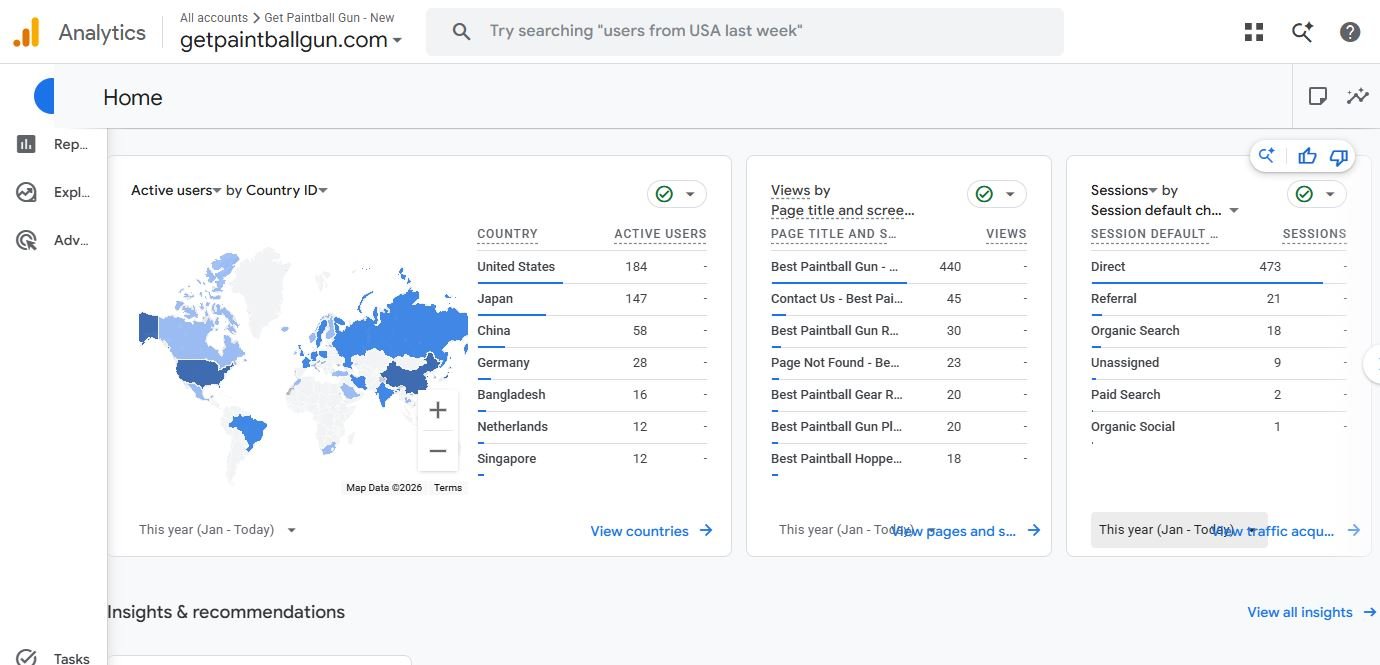Follow the View all insights link
The image size is (1380, 665).
point(1313,612)
